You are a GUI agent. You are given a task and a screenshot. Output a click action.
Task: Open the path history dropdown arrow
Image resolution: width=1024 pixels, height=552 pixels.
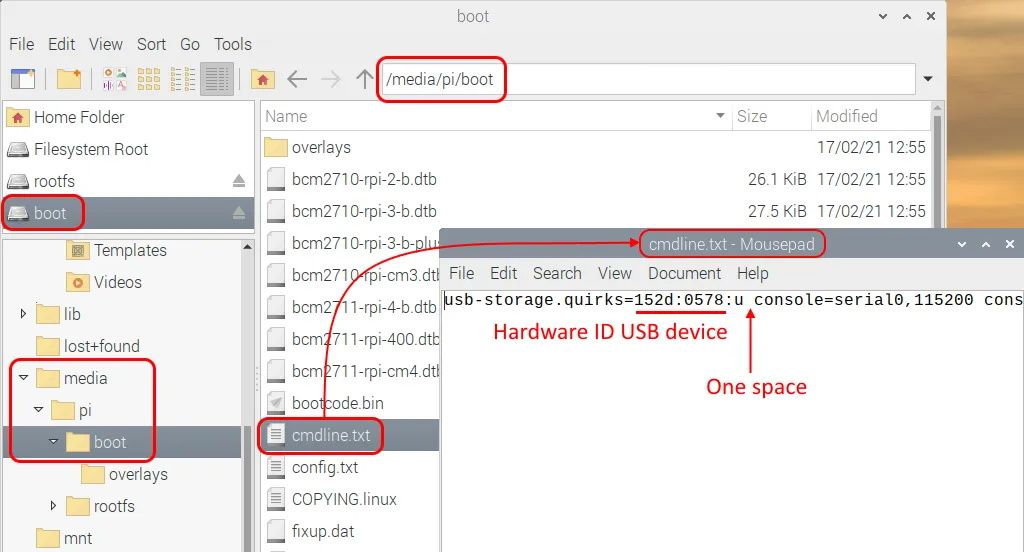[928, 79]
